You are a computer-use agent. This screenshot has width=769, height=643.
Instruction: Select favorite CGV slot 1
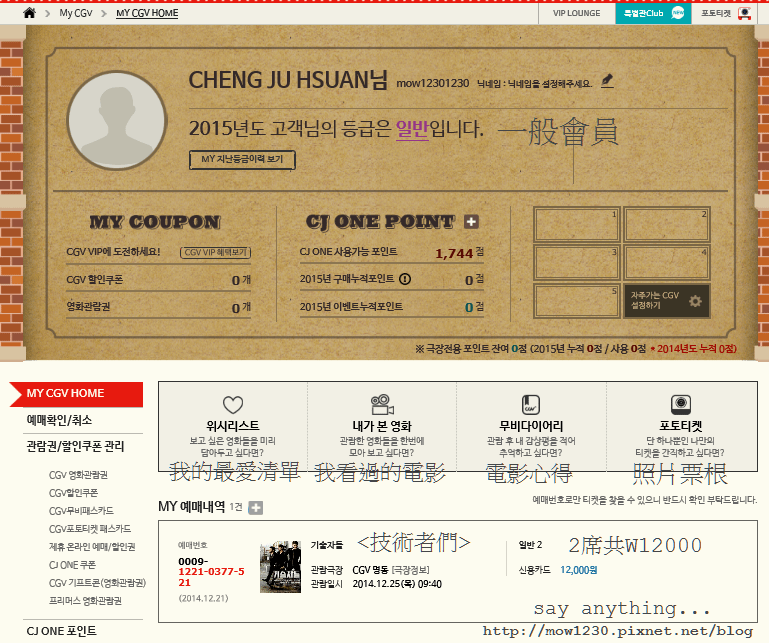coord(577,224)
